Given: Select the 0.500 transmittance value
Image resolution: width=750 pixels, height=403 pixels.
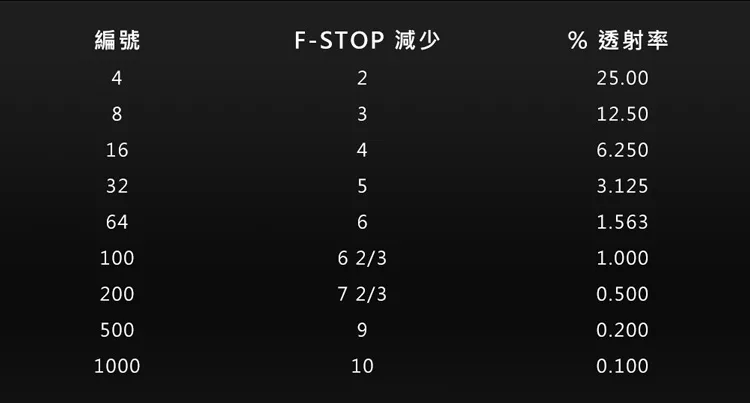Looking at the screenshot, I should pyautogui.click(x=622, y=295).
